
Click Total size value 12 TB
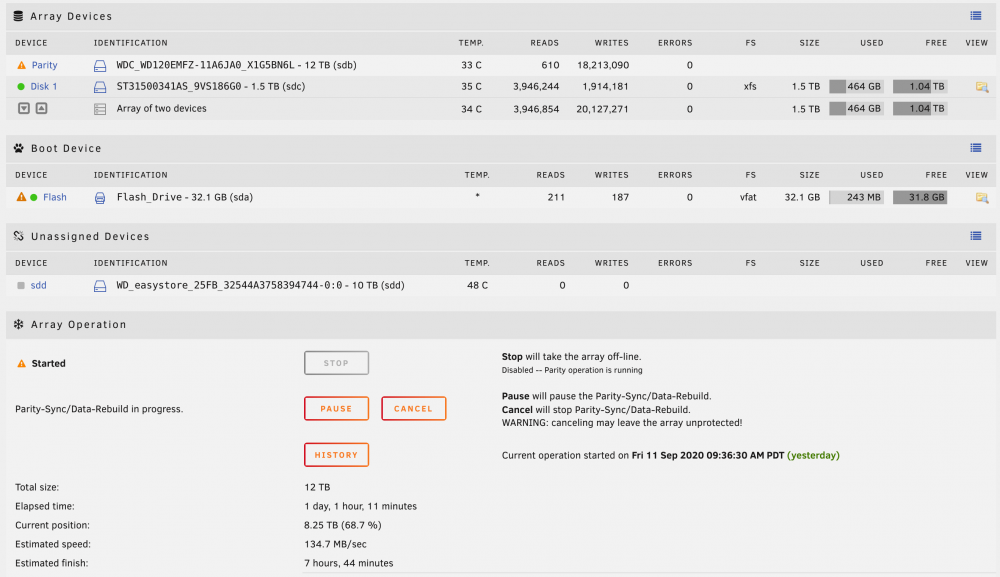317,487
